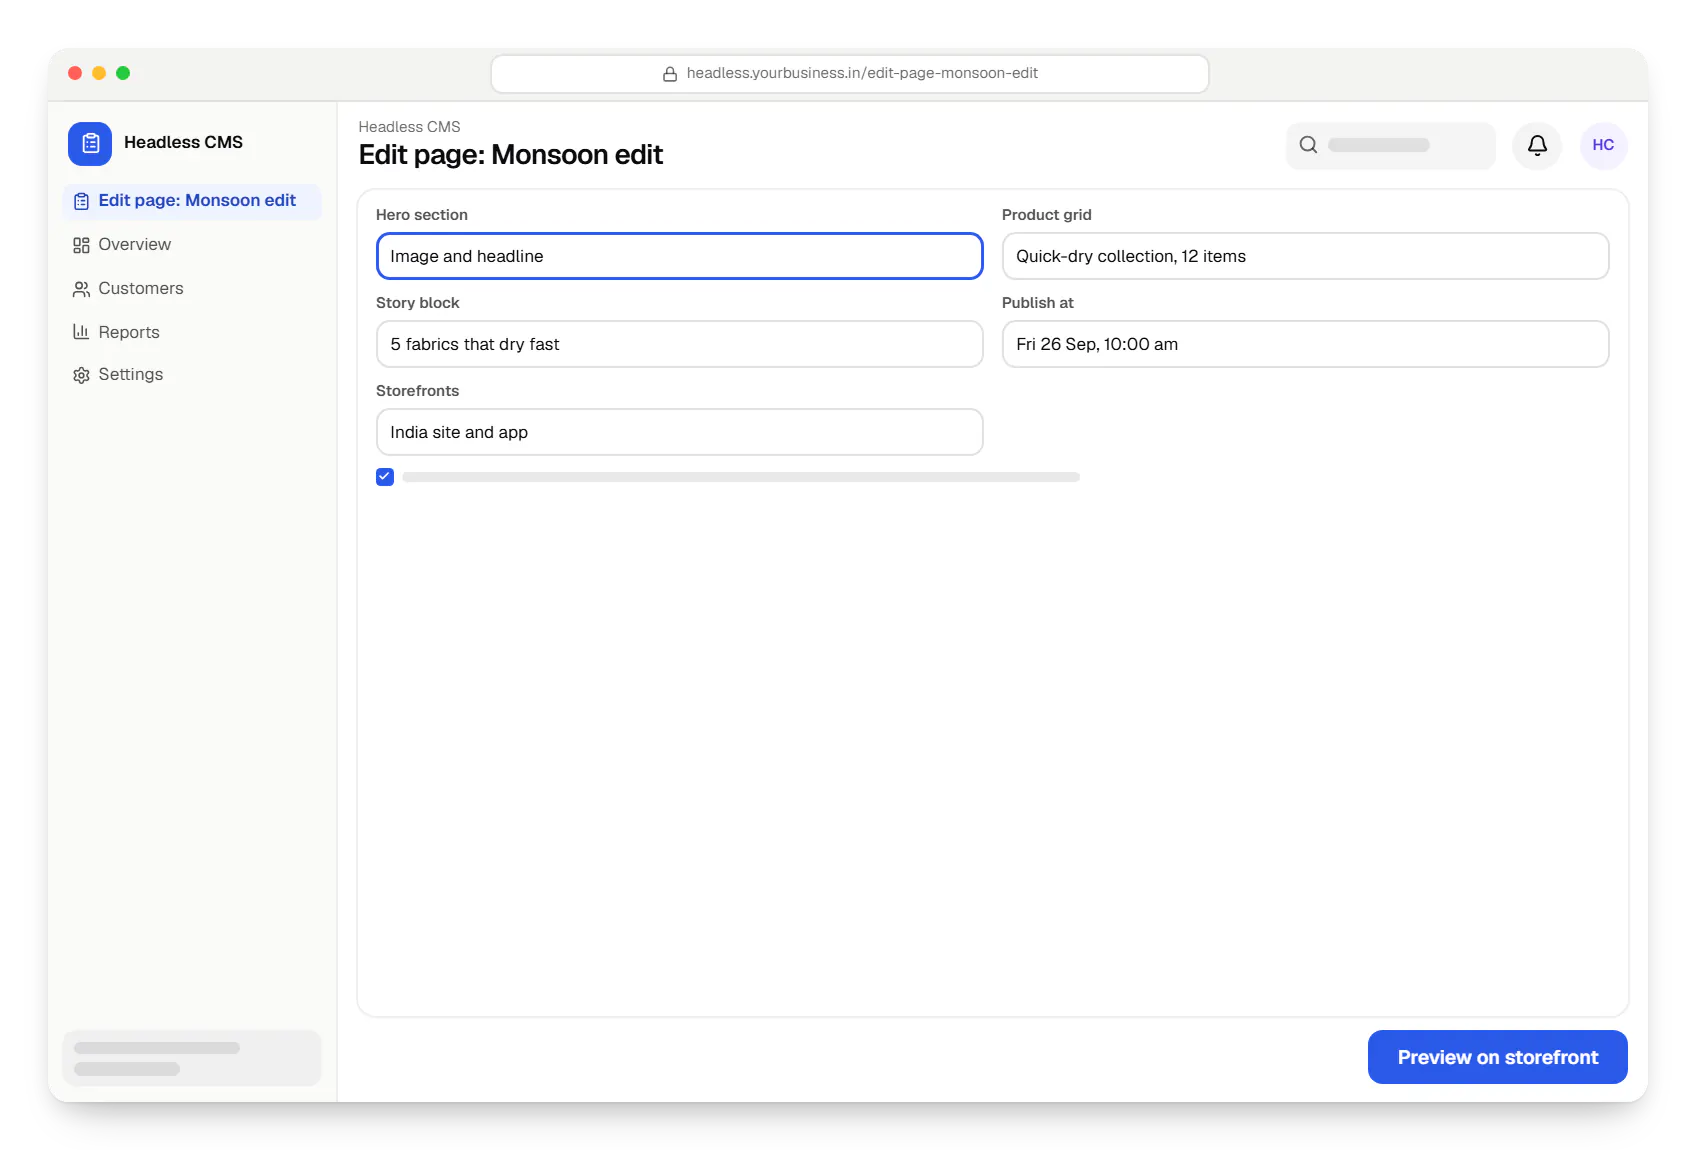Click the Headless CMS clipboard logo icon

coord(90,143)
